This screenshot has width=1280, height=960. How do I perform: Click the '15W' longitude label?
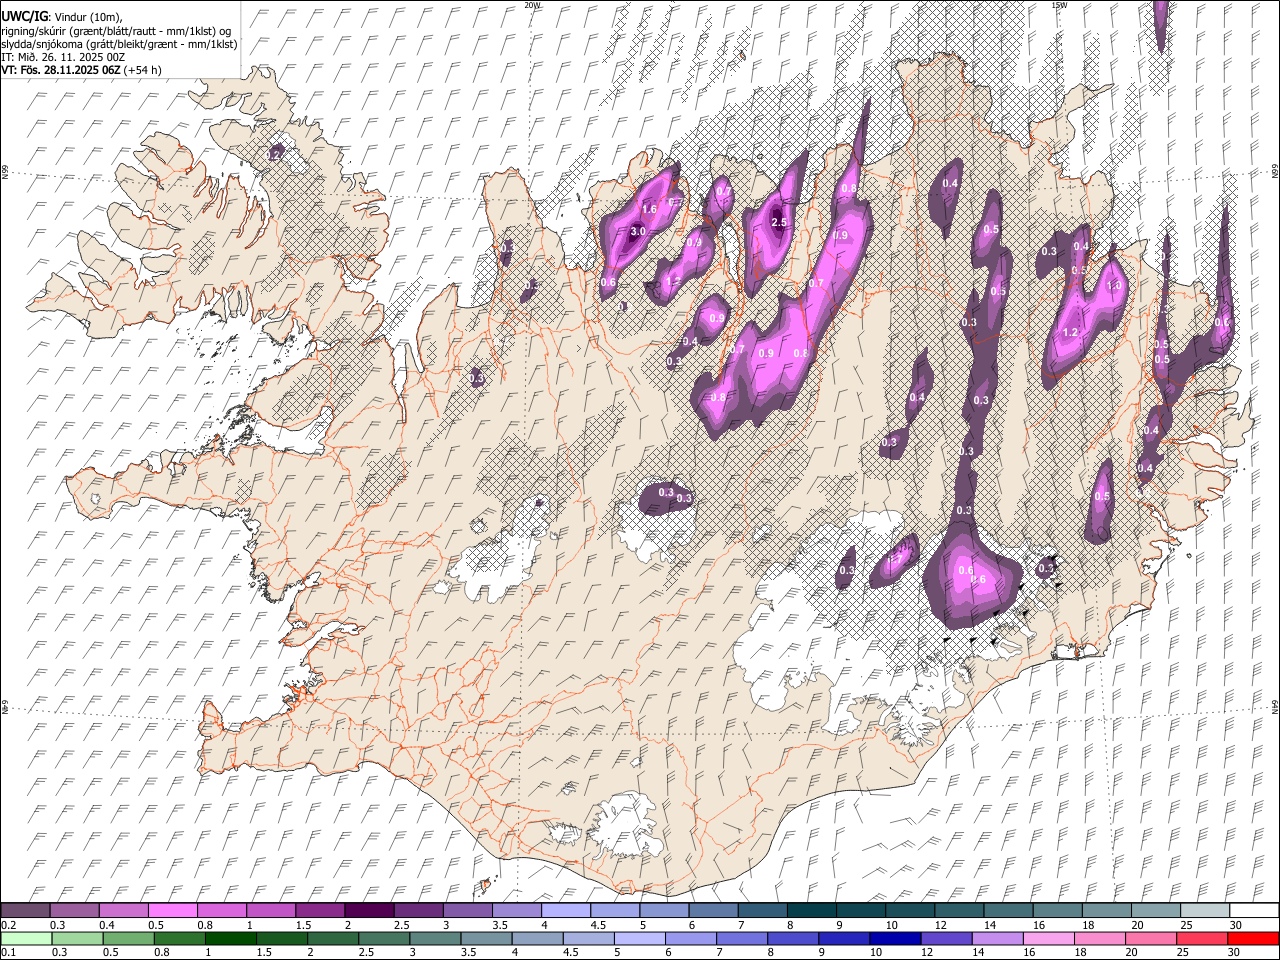(x=1059, y=5)
